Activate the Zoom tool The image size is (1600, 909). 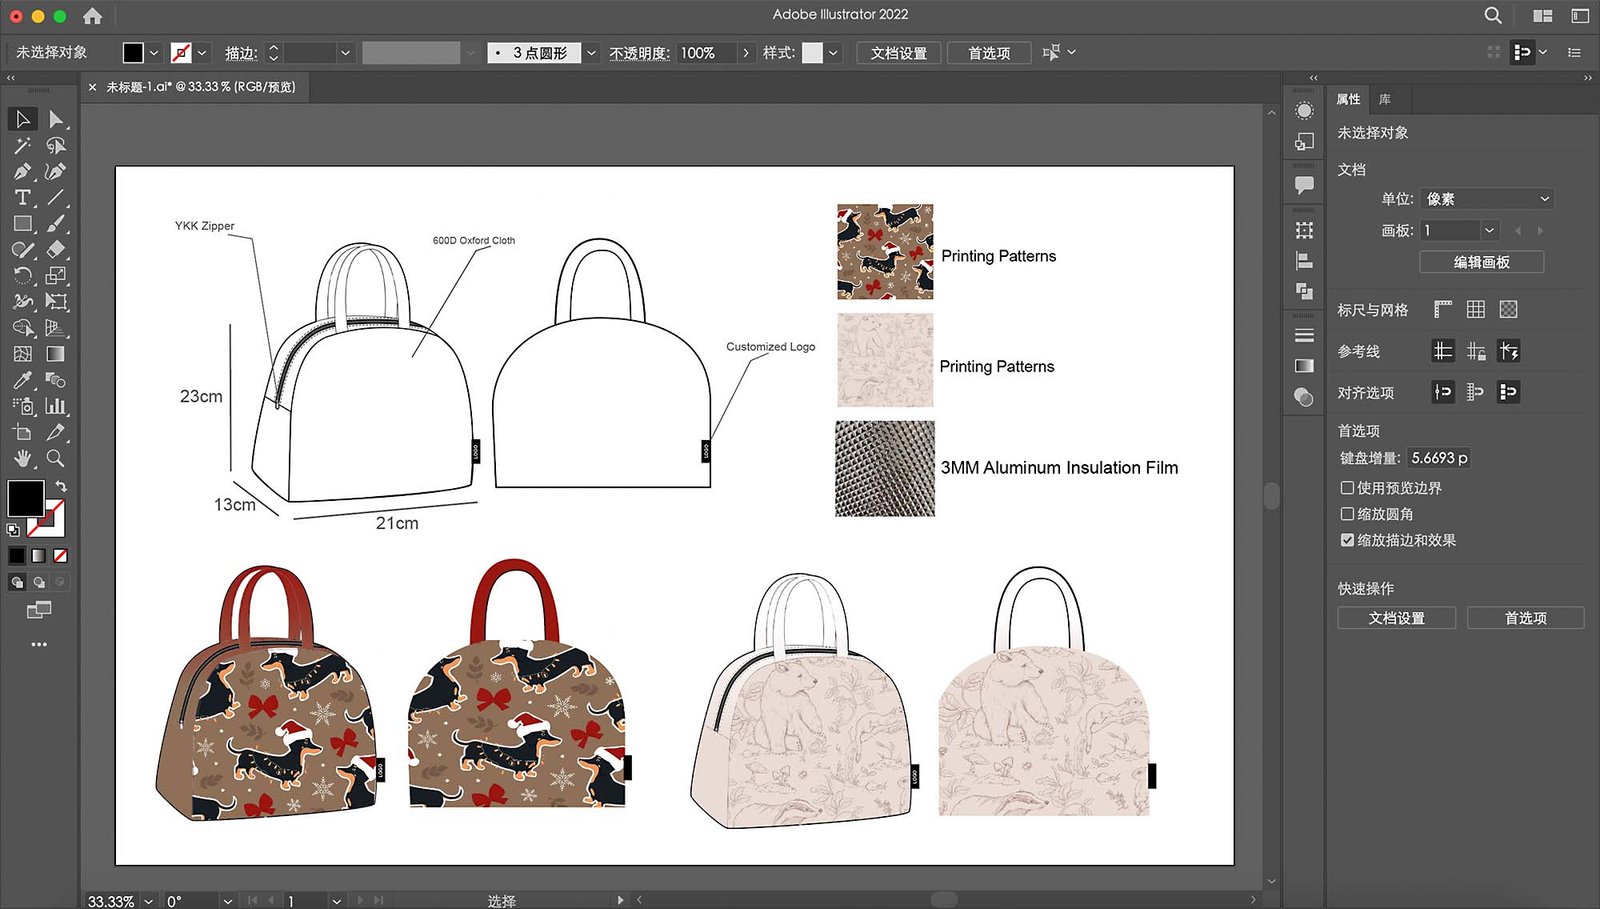(56, 459)
